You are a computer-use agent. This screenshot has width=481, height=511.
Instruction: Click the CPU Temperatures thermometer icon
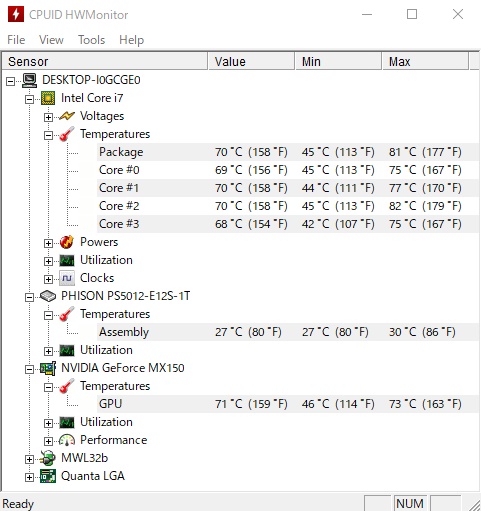[67, 134]
